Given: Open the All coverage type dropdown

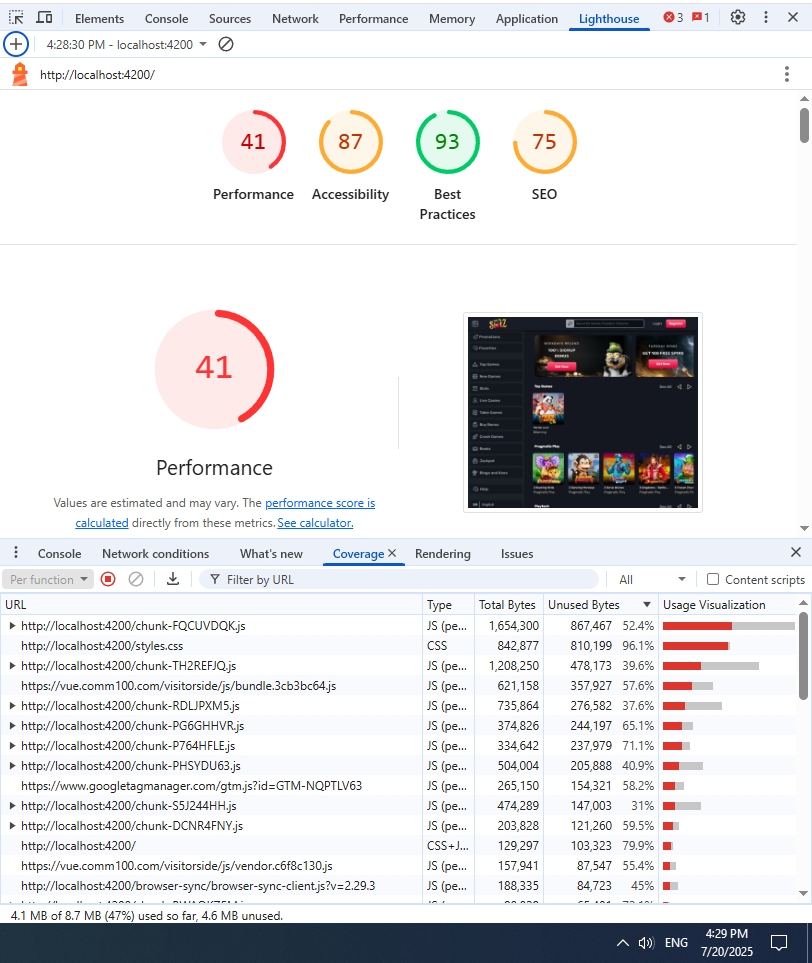Looking at the screenshot, I should click(x=652, y=579).
